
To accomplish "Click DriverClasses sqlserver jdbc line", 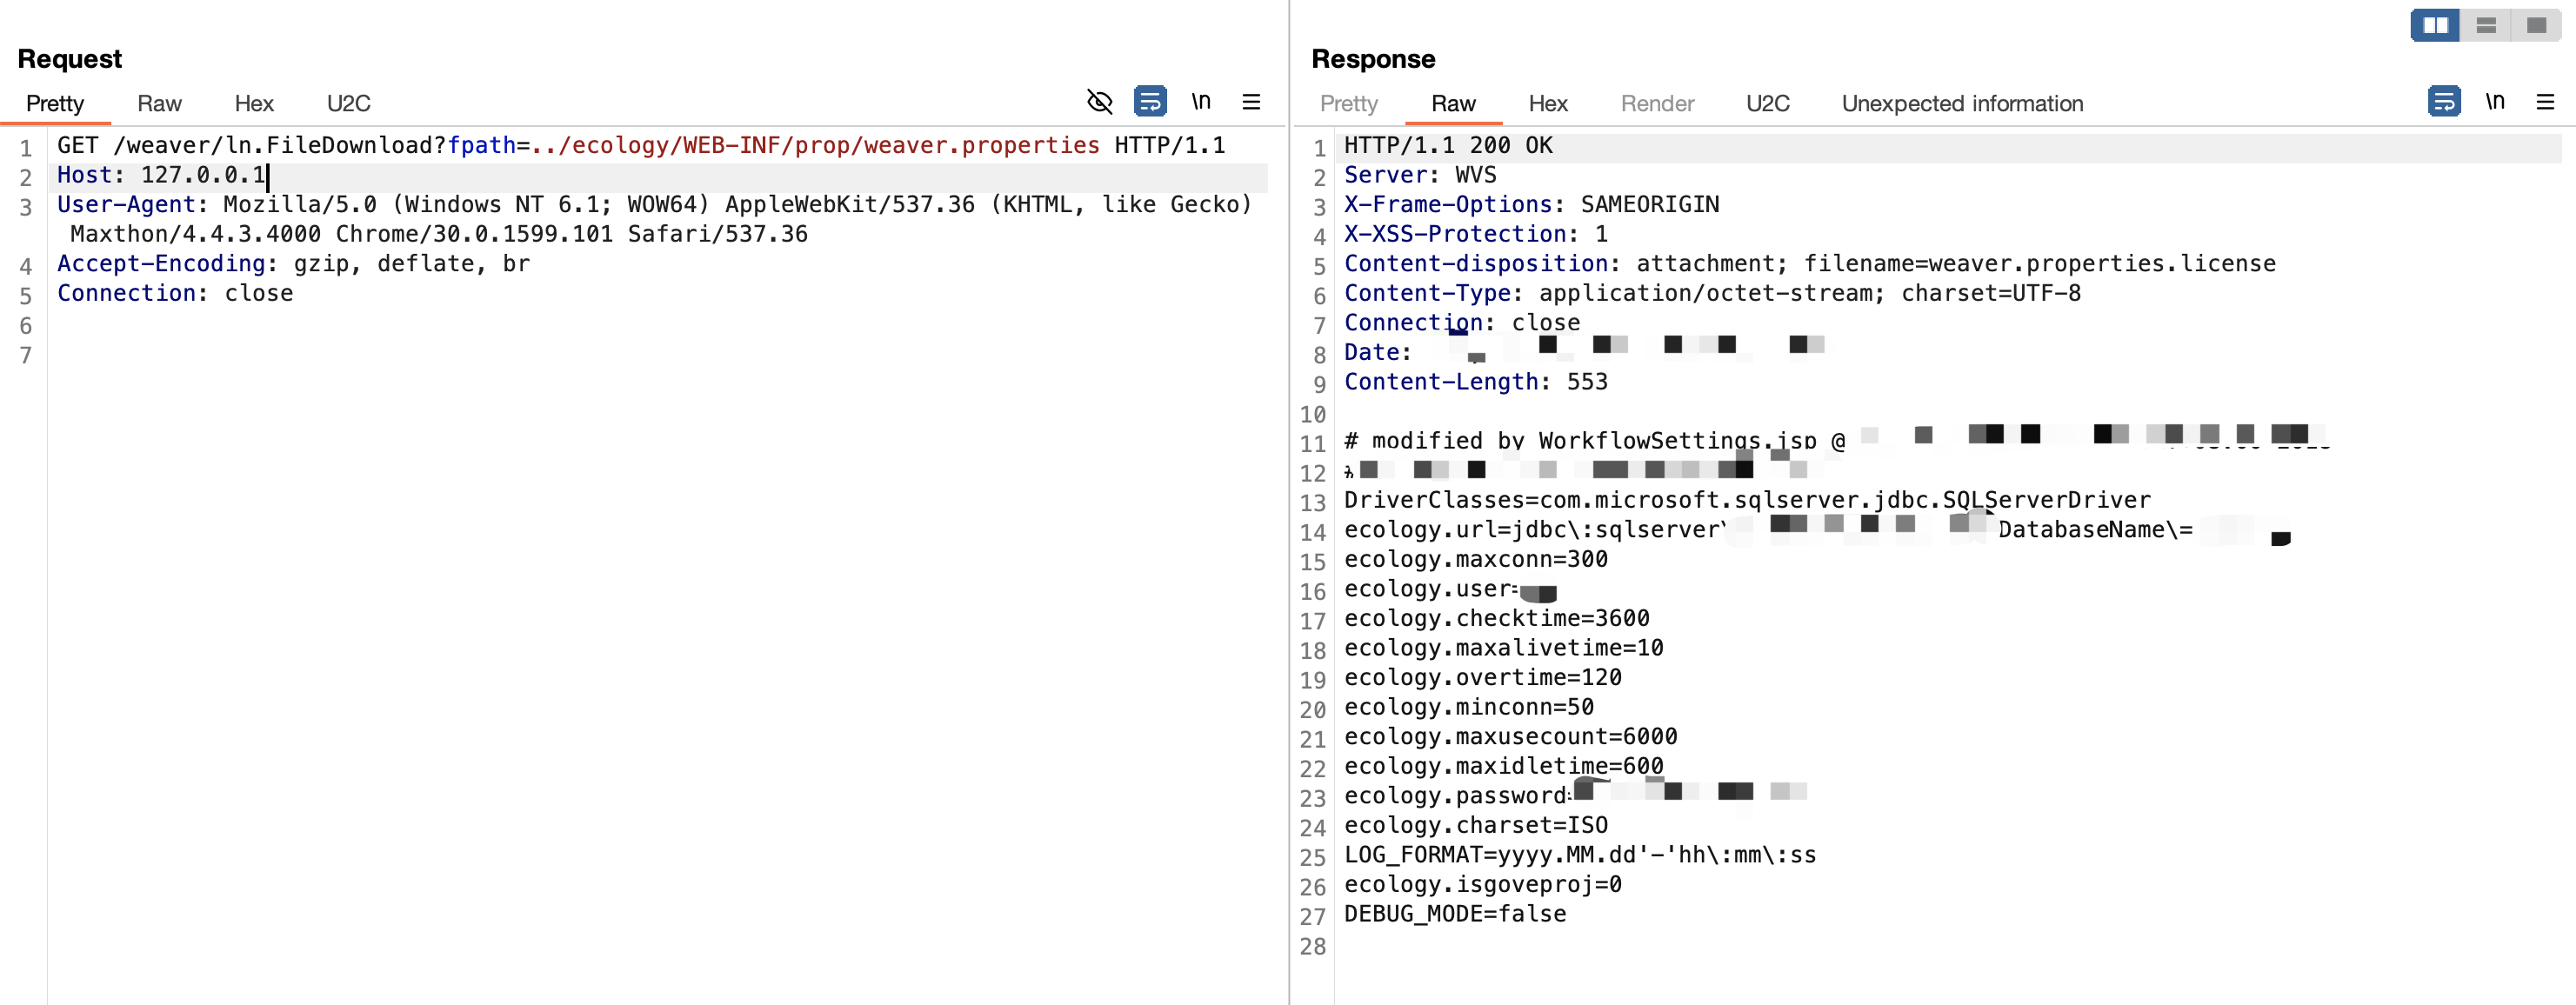I will click(x=1747, y=501).
